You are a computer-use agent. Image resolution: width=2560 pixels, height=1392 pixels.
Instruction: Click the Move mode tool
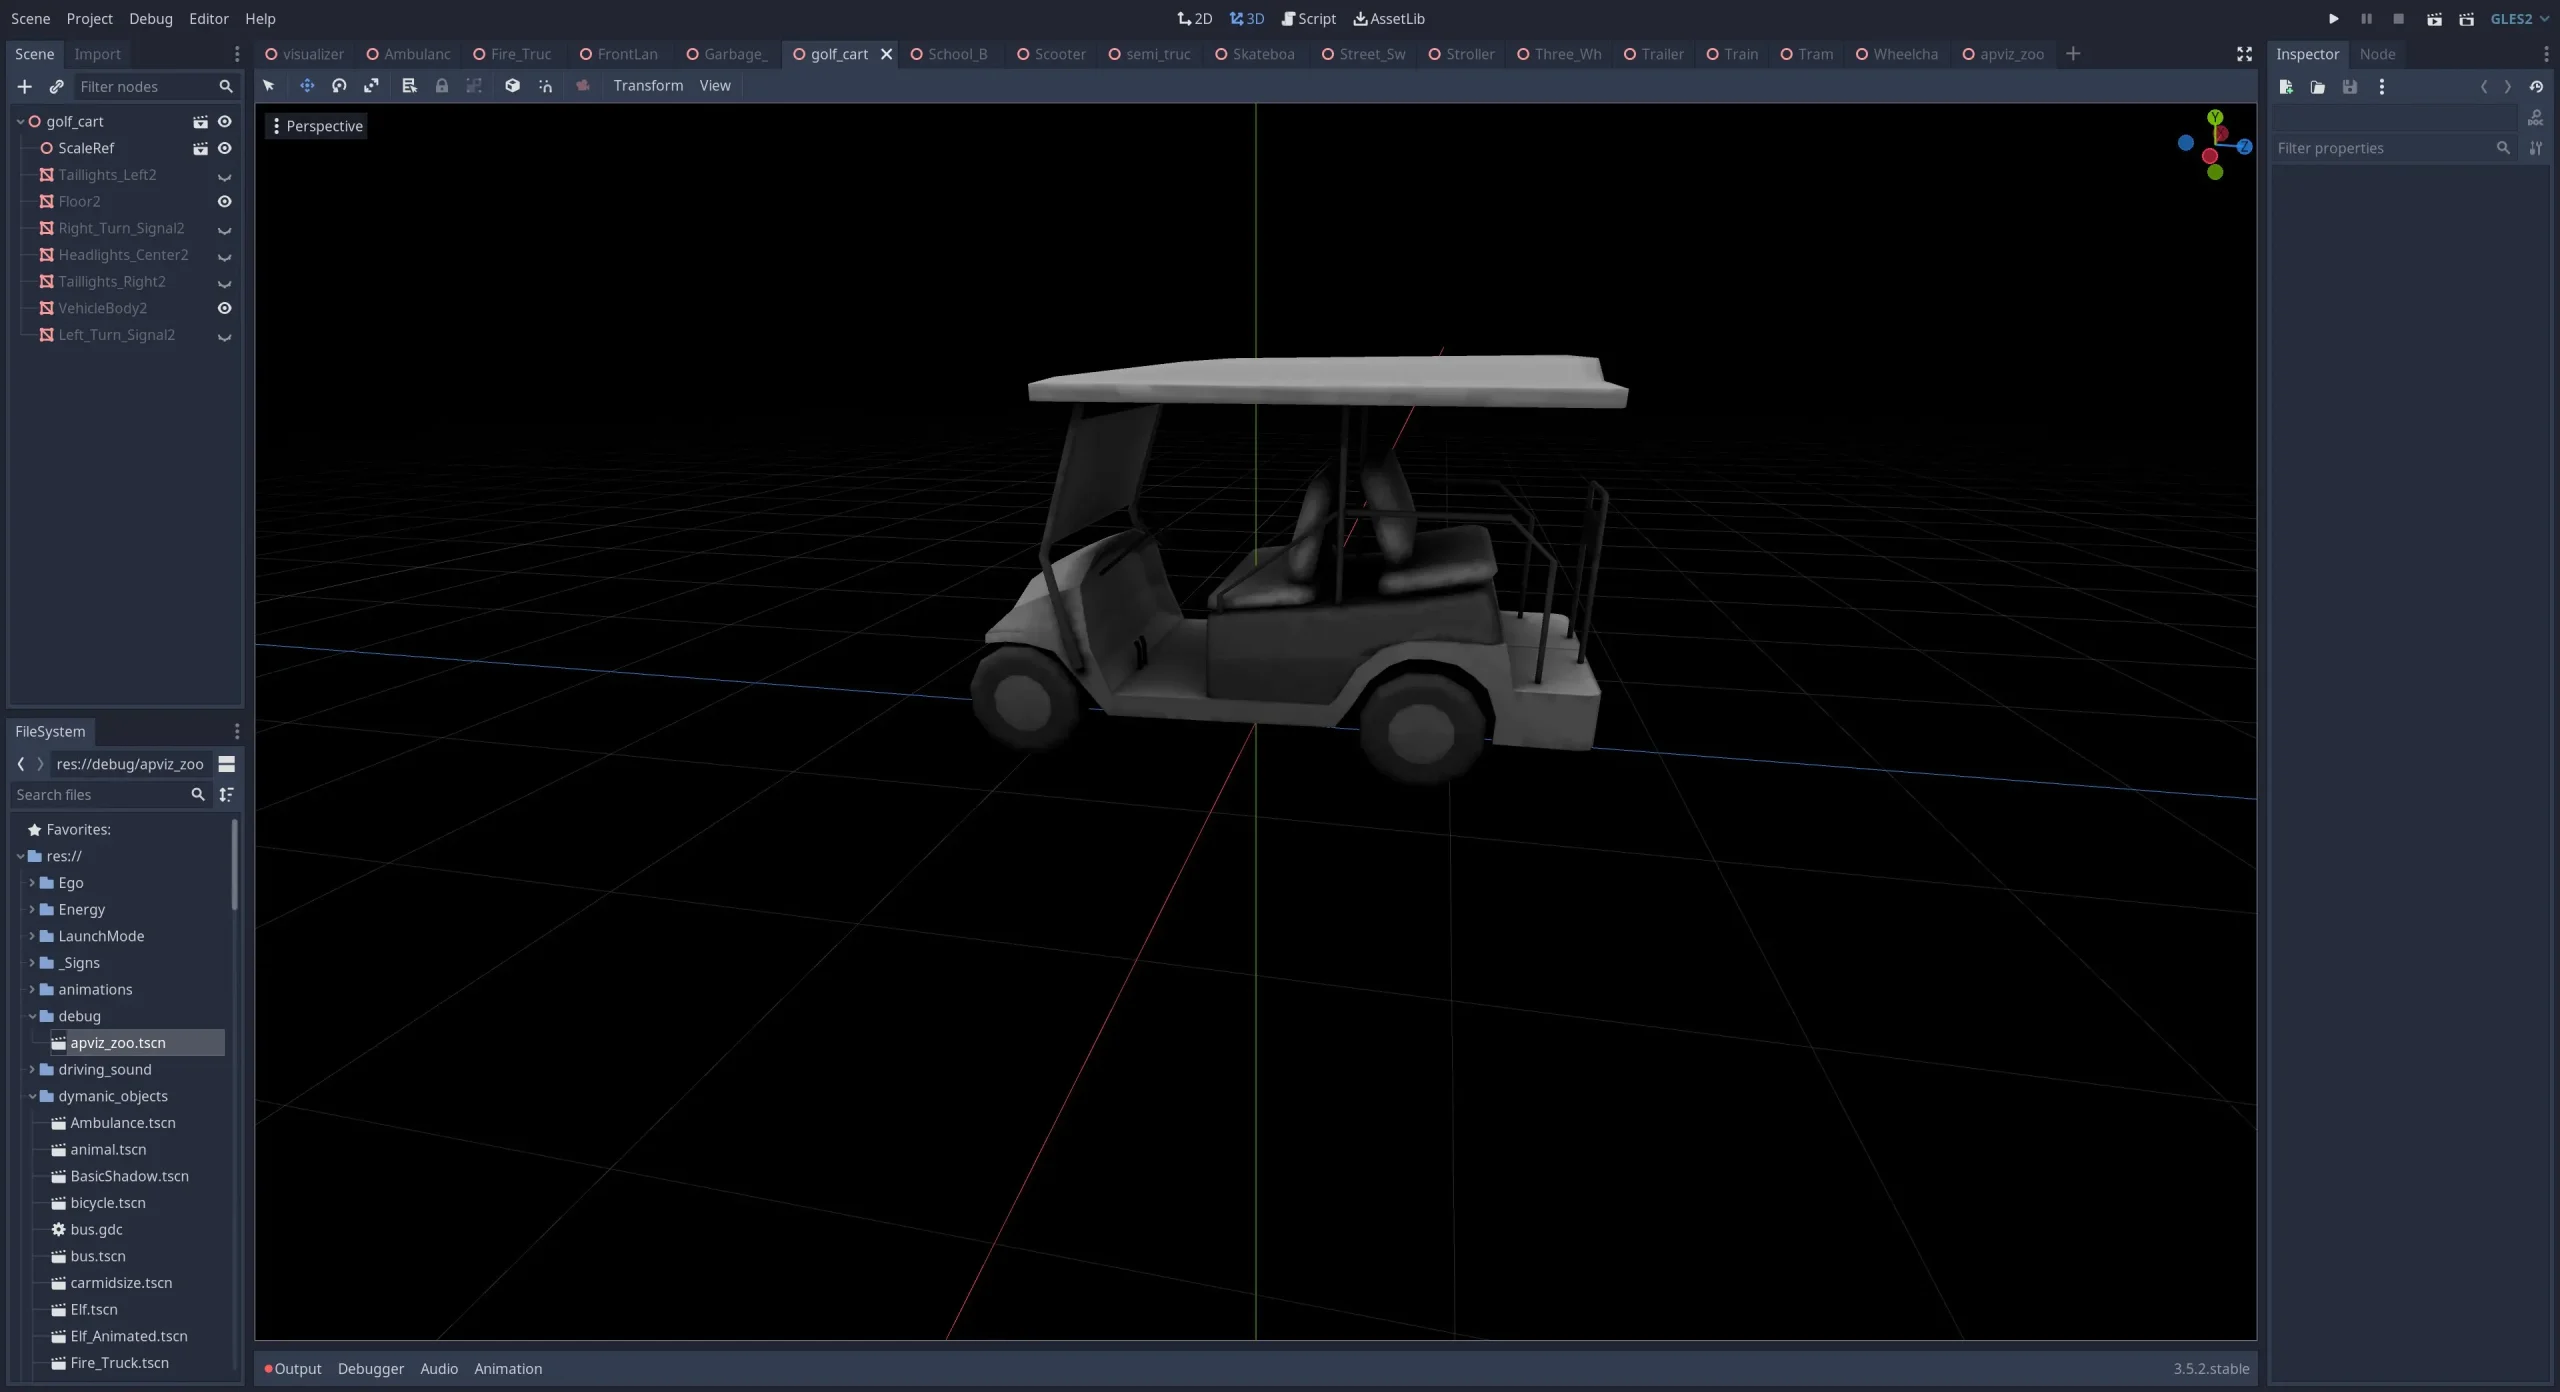point(307,86)
